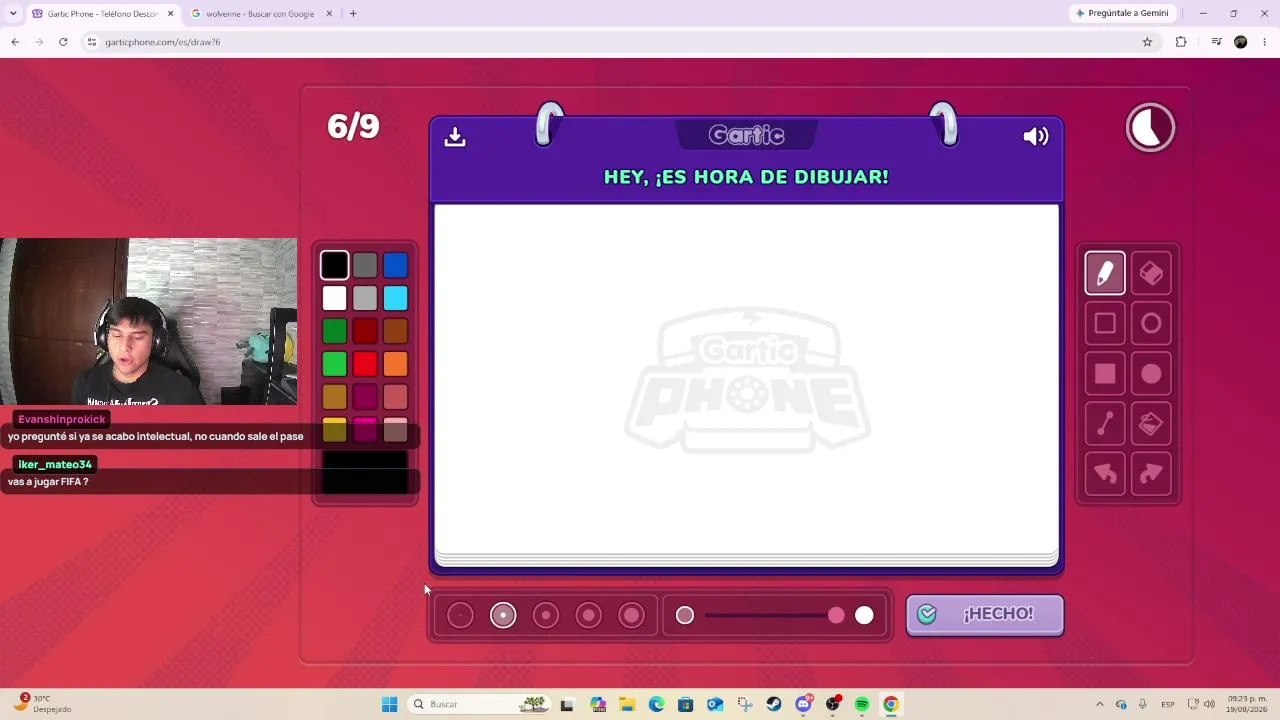Launch Microsoft Edge from the taskbar

point(656,704)
